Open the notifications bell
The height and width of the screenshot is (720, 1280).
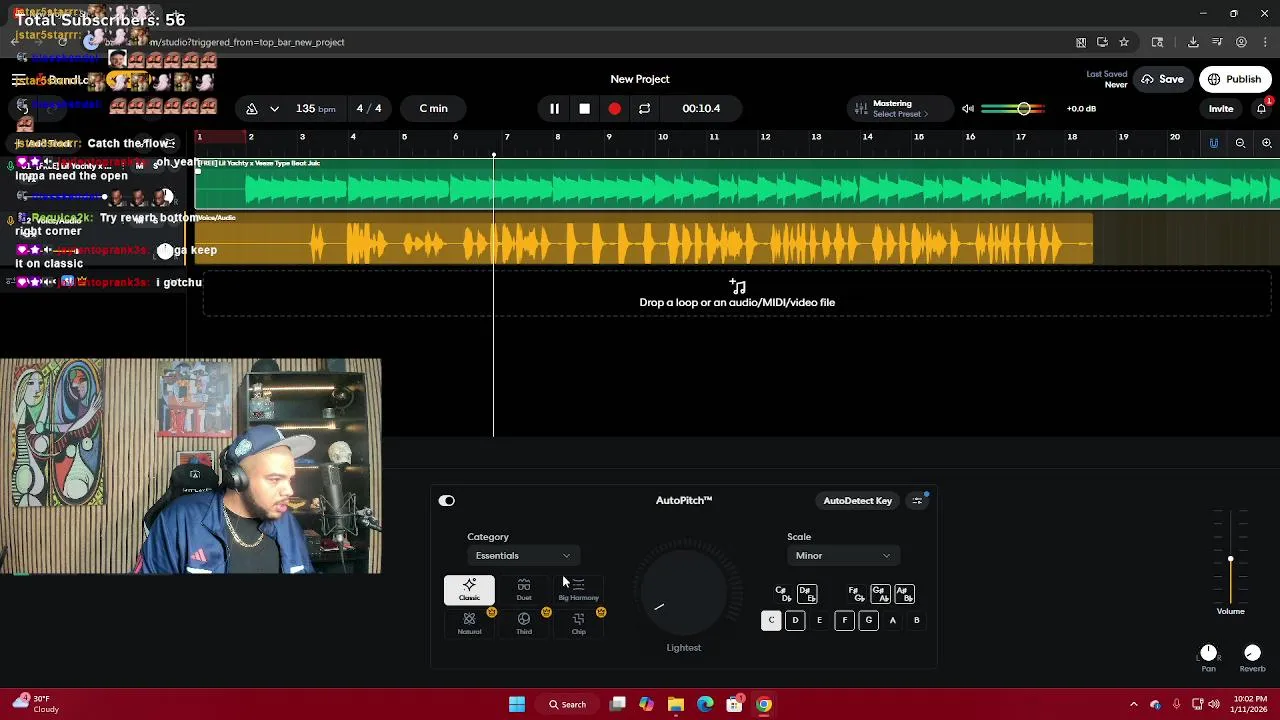coord(1261,108)
